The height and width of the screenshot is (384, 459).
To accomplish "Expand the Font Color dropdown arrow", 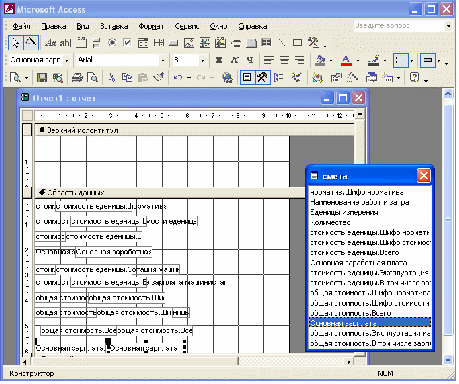I will pyautogui.click(x=358, y=61).
